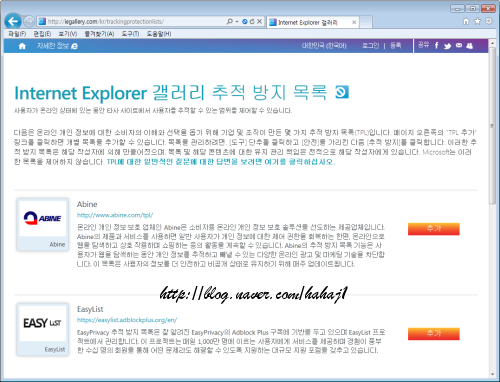Screen dimensions: 500x382
Task: Click the scrollbar down arrow
Action: coord(492,374)
